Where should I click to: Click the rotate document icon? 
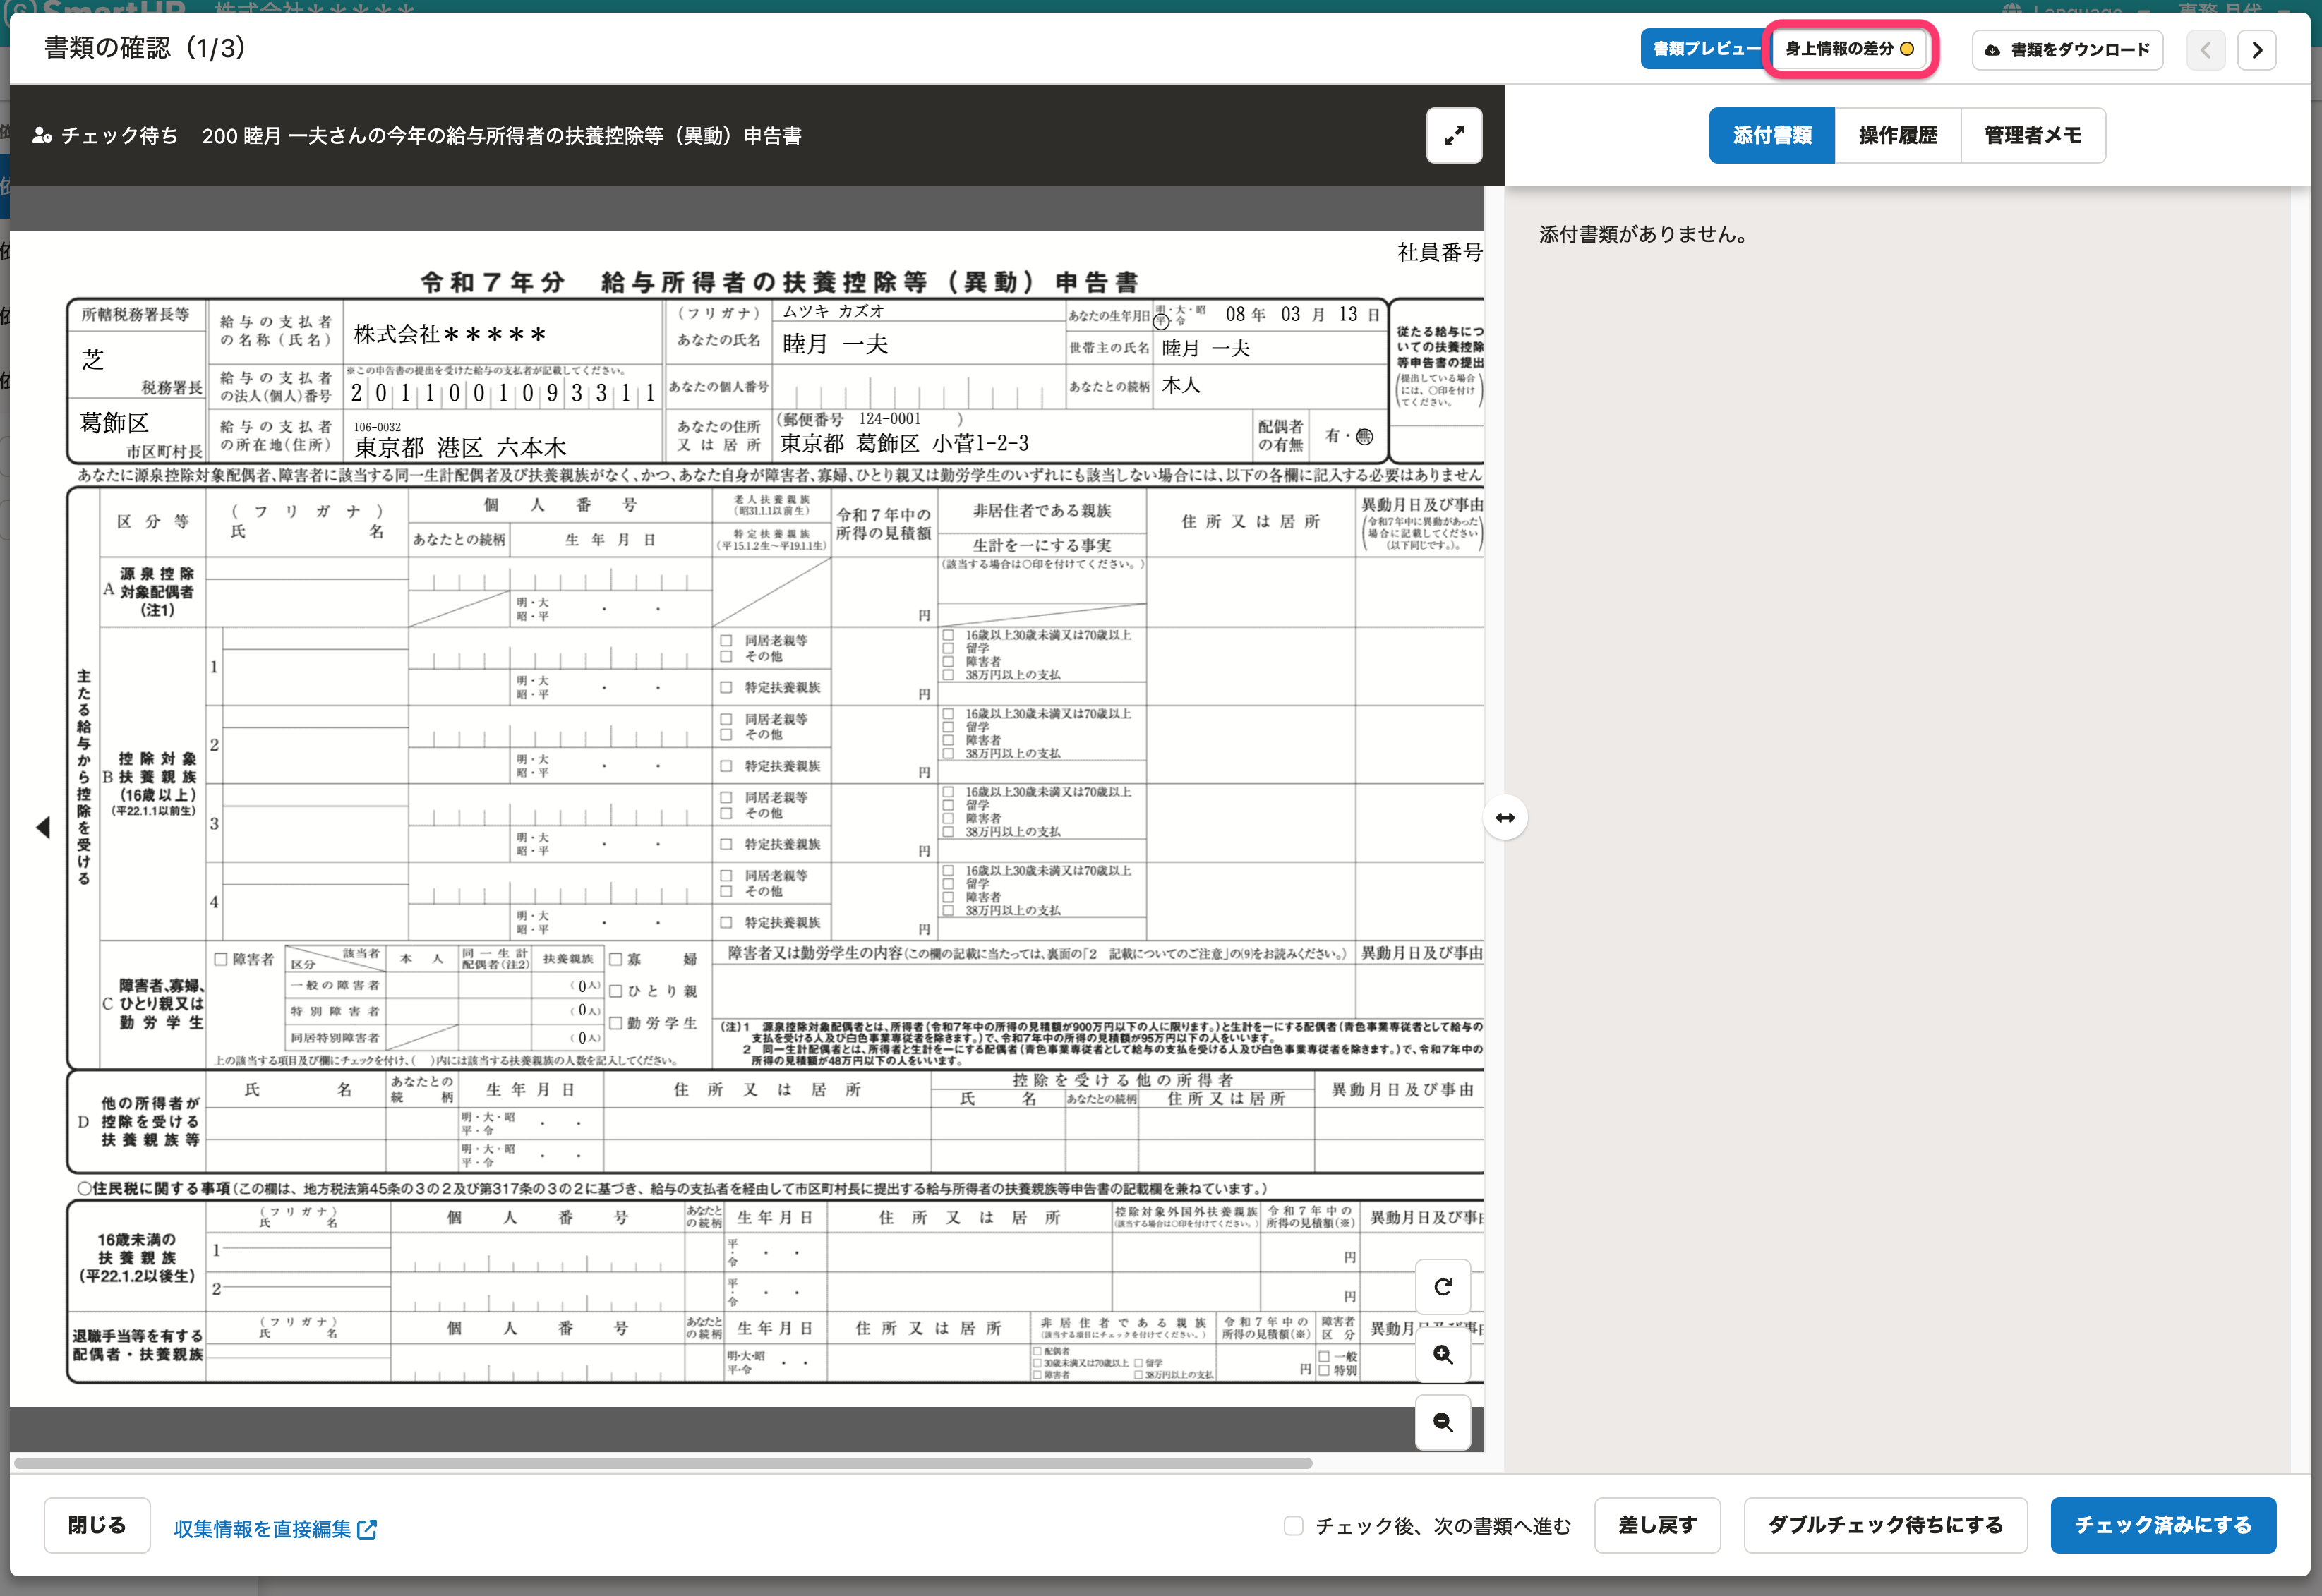(x=1442, y=1287)
